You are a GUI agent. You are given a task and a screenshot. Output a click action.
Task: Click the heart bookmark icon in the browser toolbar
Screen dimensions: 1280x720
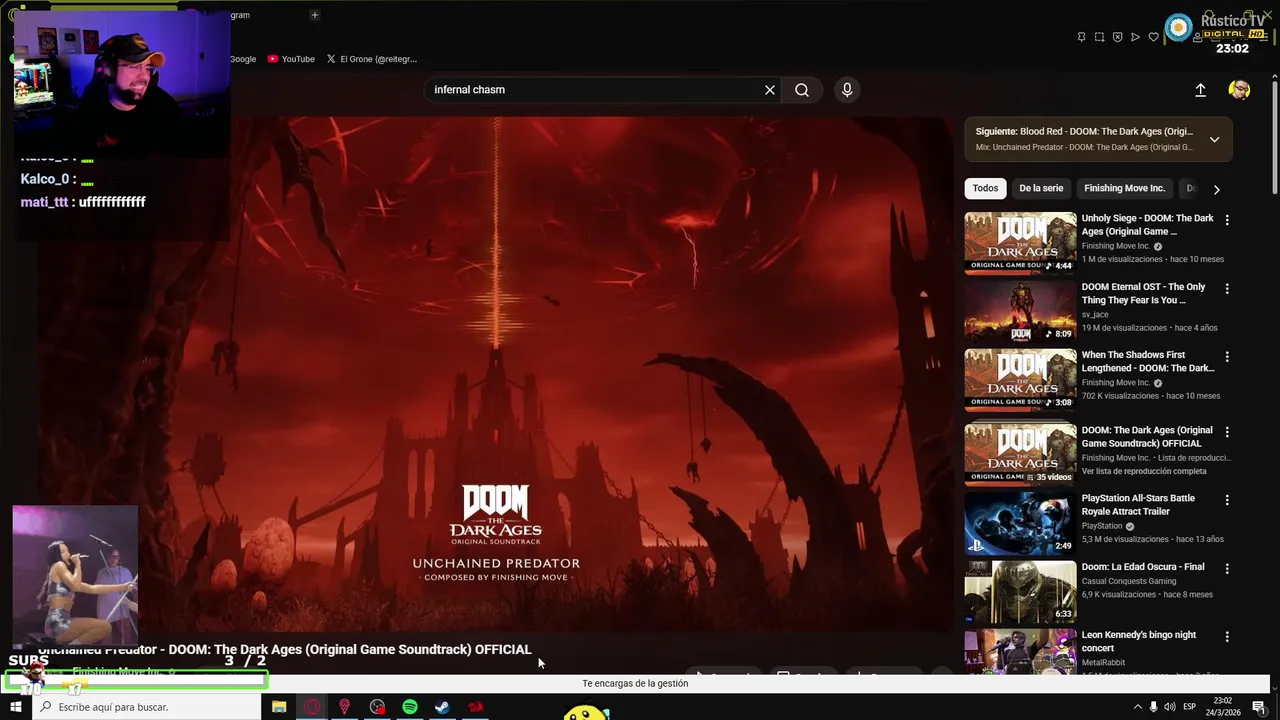[1153, 37]
